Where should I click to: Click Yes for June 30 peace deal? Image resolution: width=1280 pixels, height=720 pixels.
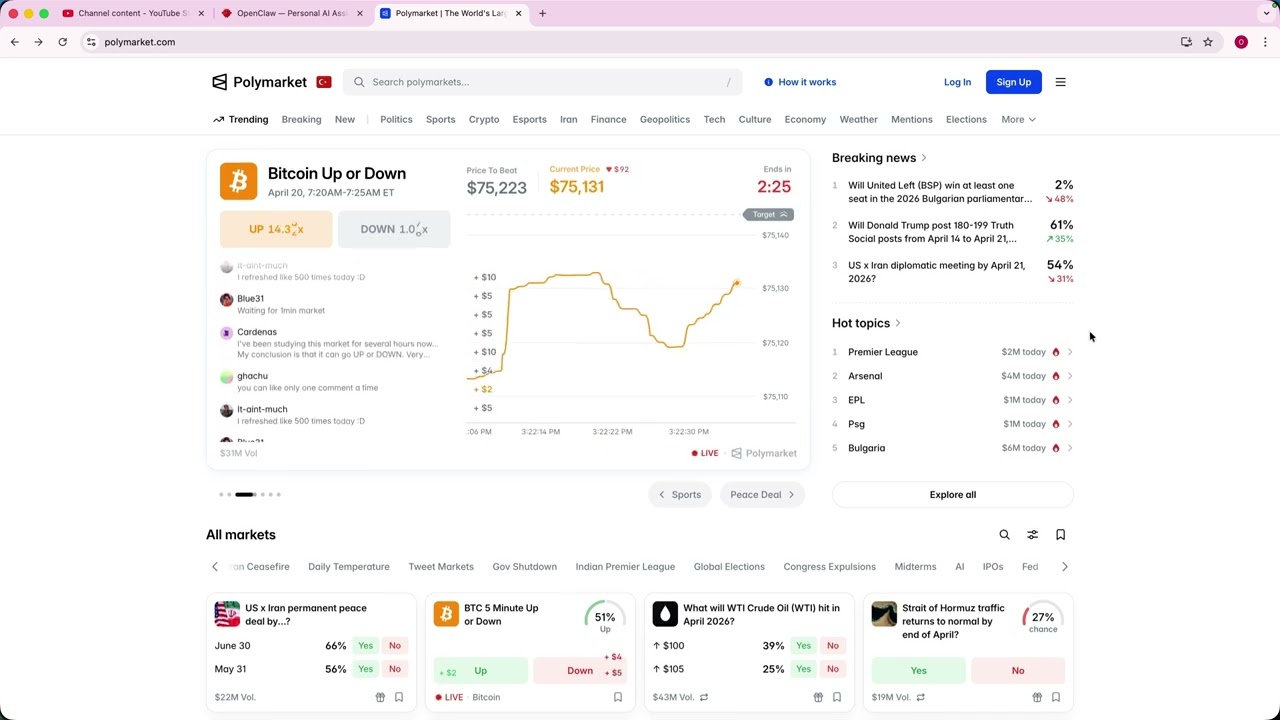[366, 646]
